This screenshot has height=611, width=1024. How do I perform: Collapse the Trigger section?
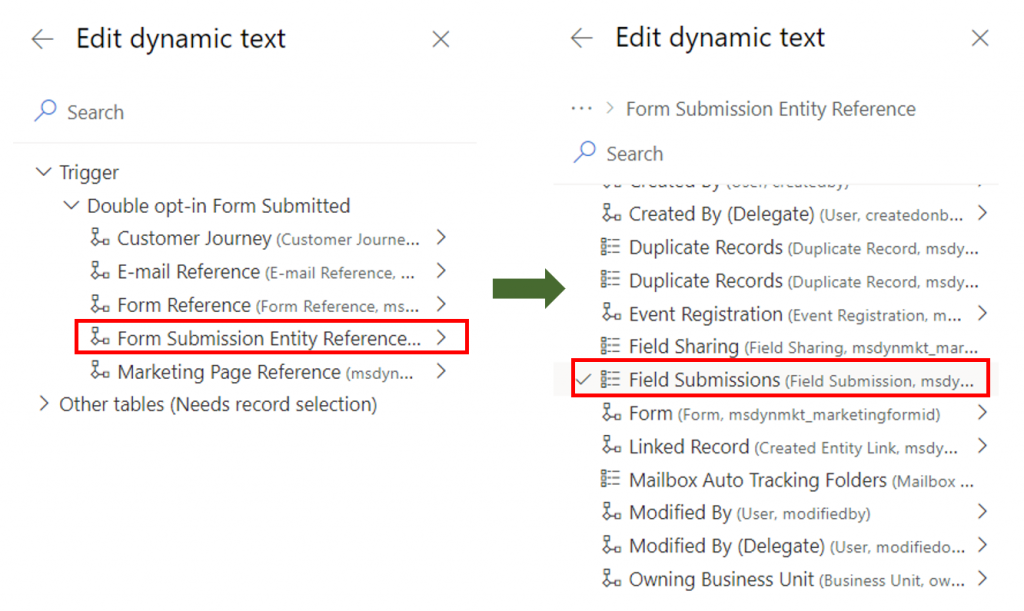[42, 172]
